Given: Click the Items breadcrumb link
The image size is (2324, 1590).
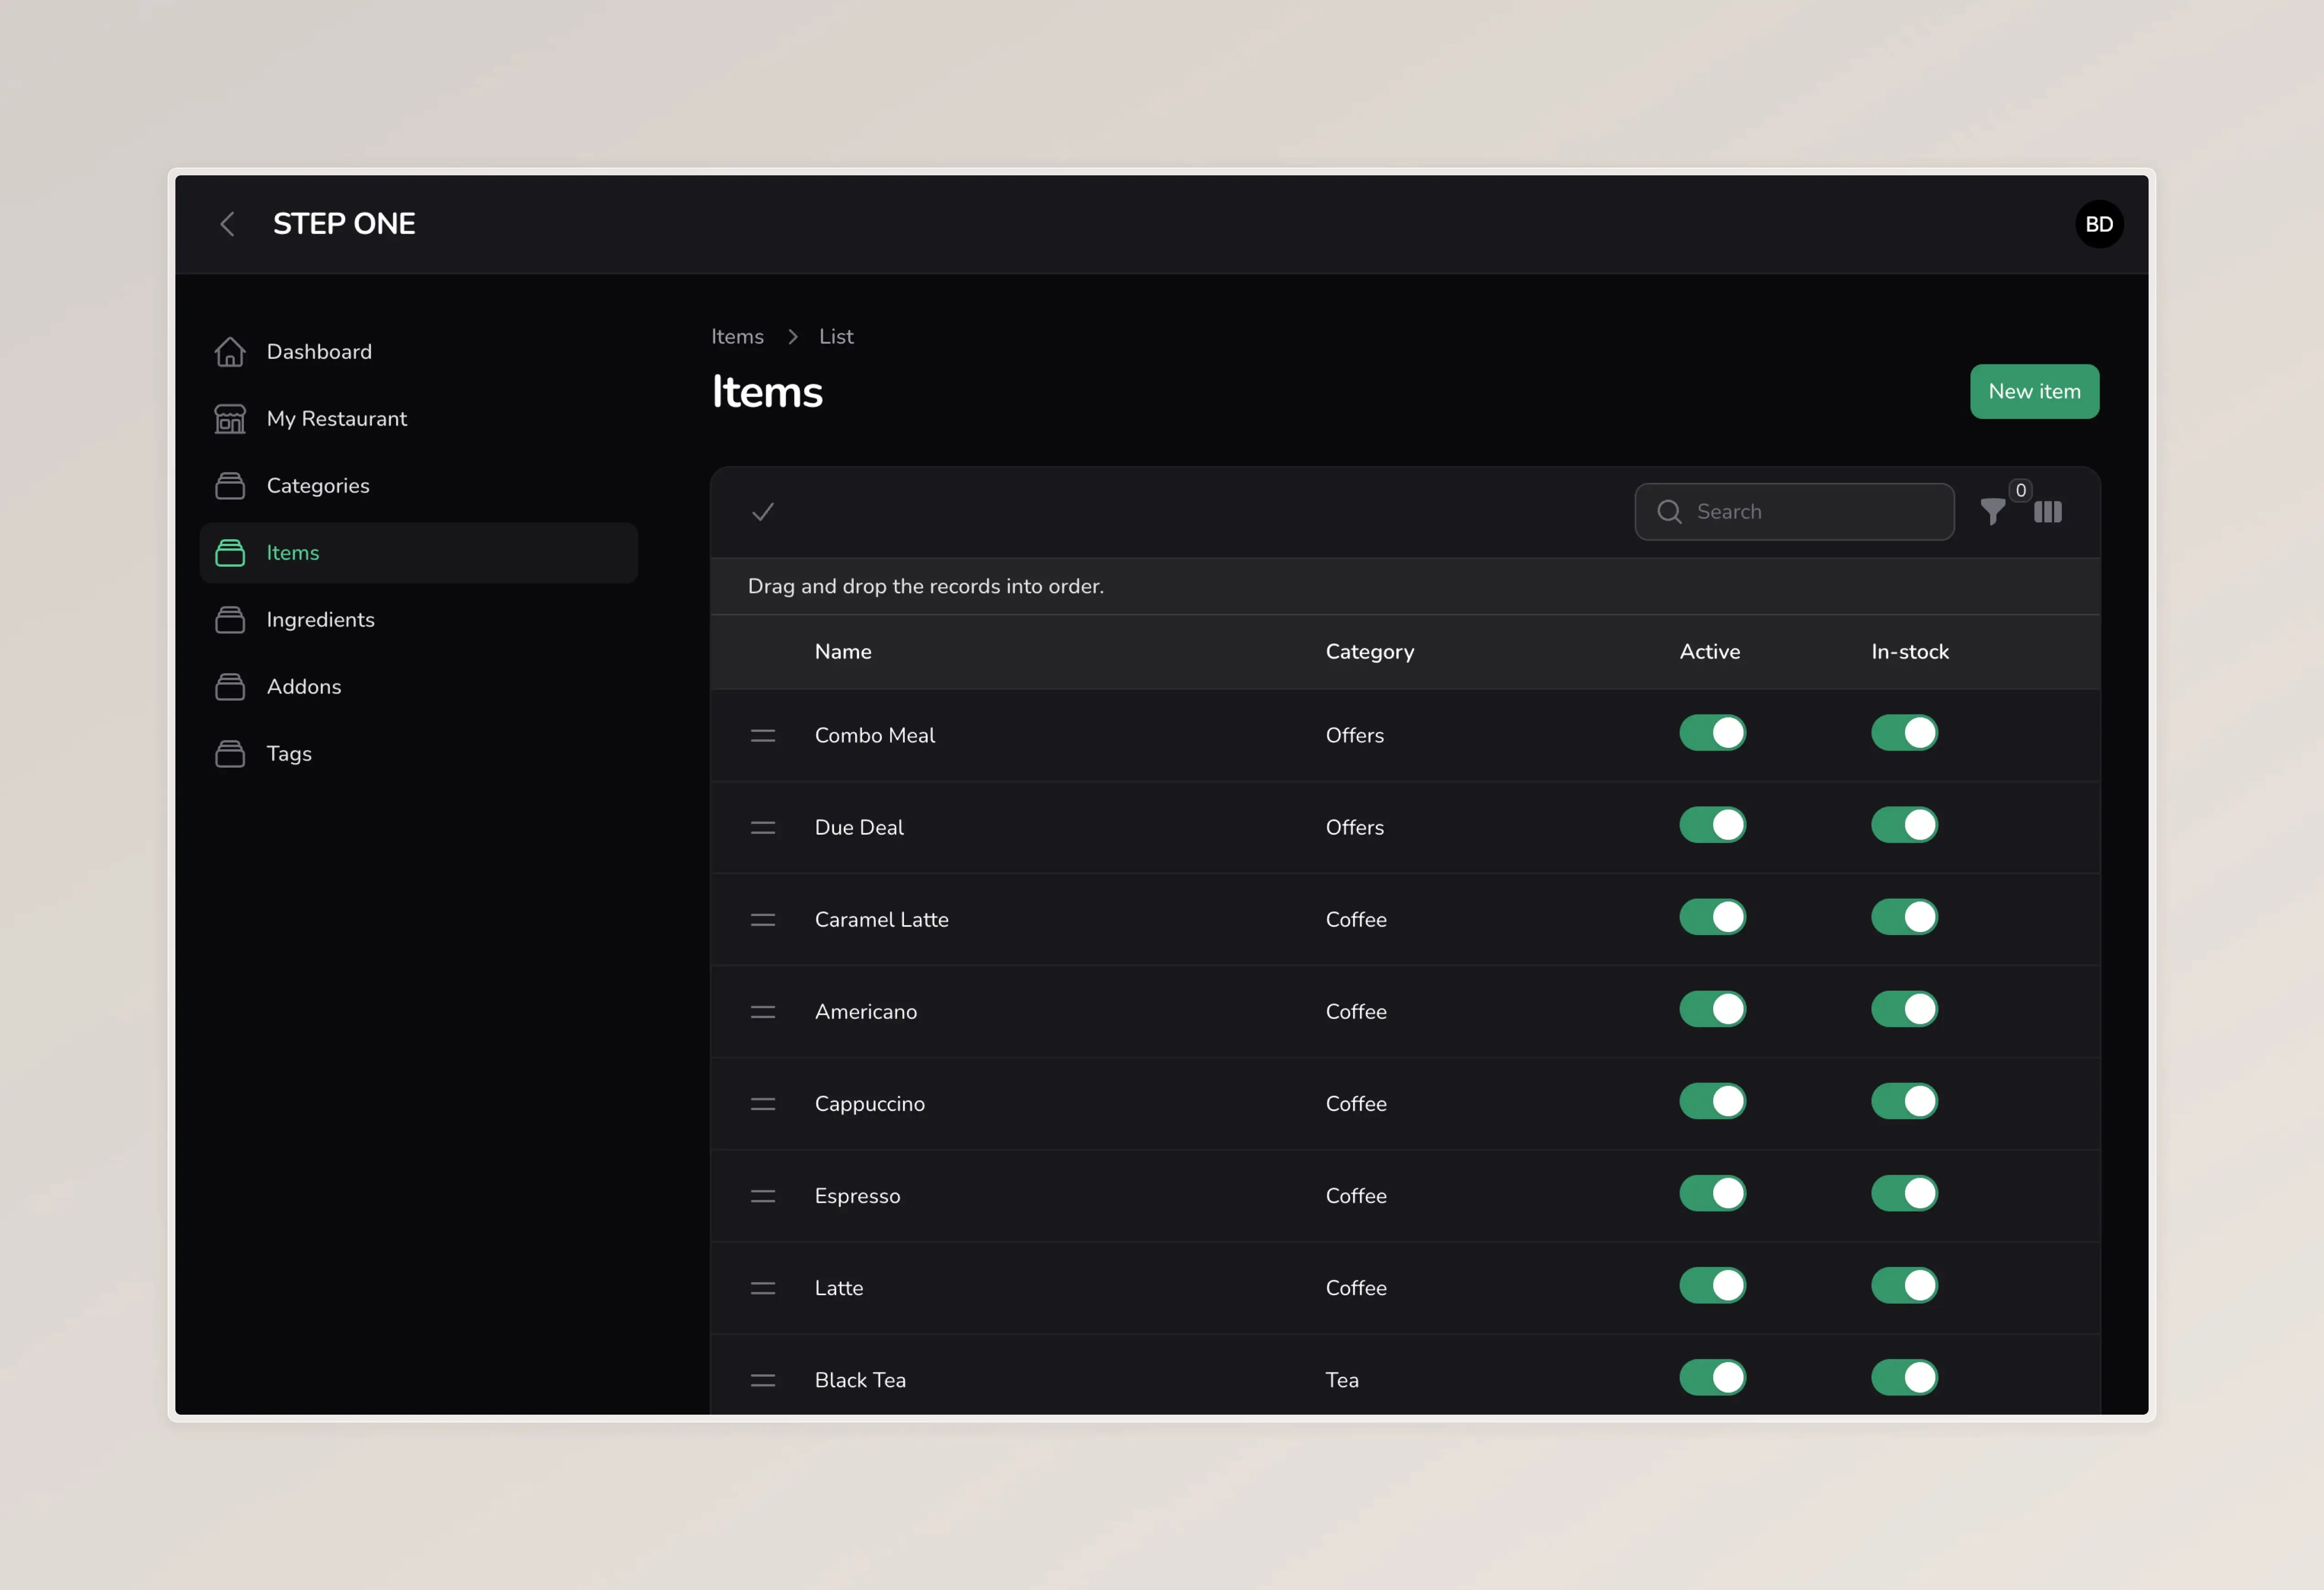Looking at the screenshot, I should click(x=737, y=337).
